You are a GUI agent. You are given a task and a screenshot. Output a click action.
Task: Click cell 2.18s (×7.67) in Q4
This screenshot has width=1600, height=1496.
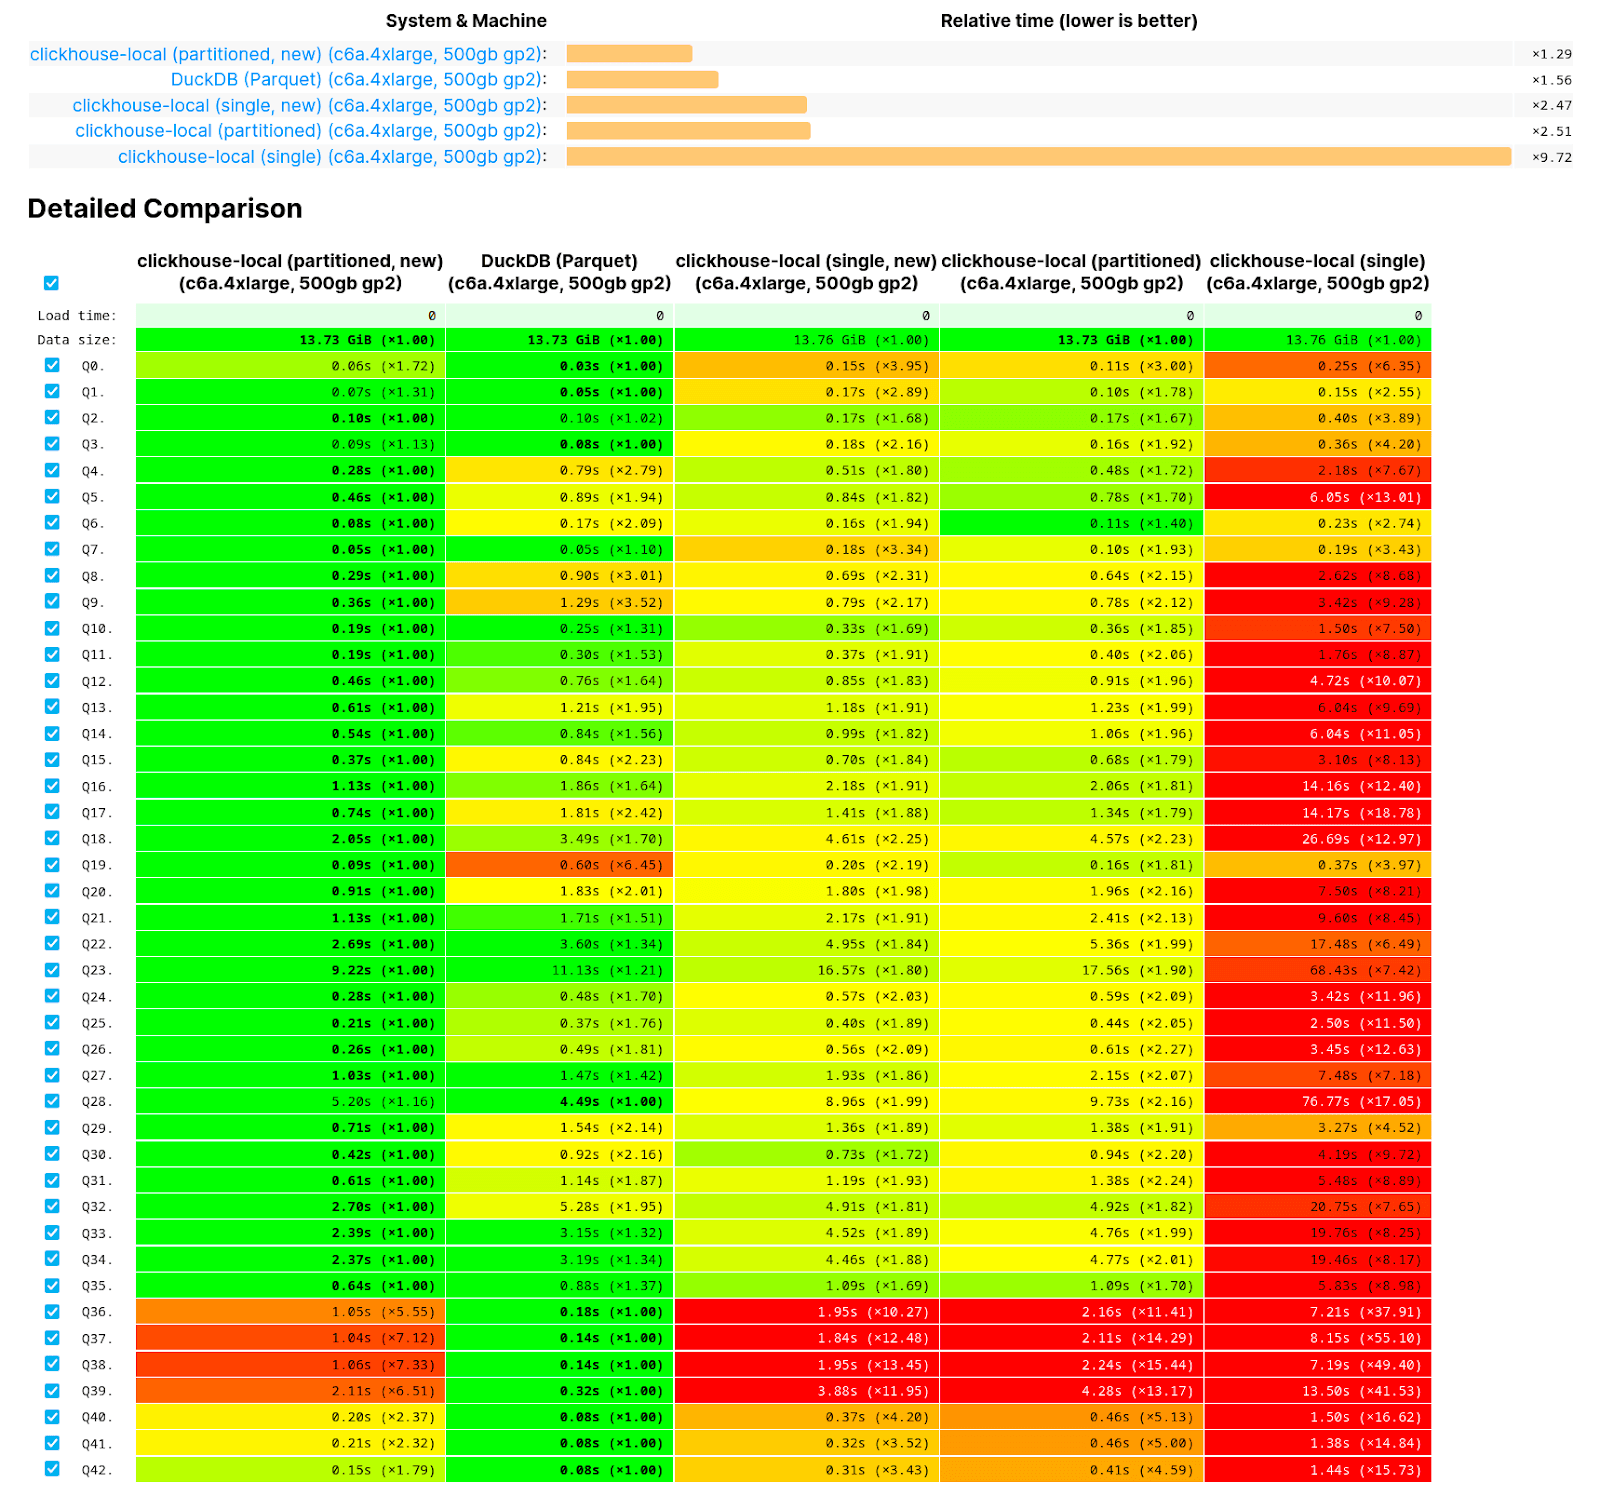(x=1318, y=469)
